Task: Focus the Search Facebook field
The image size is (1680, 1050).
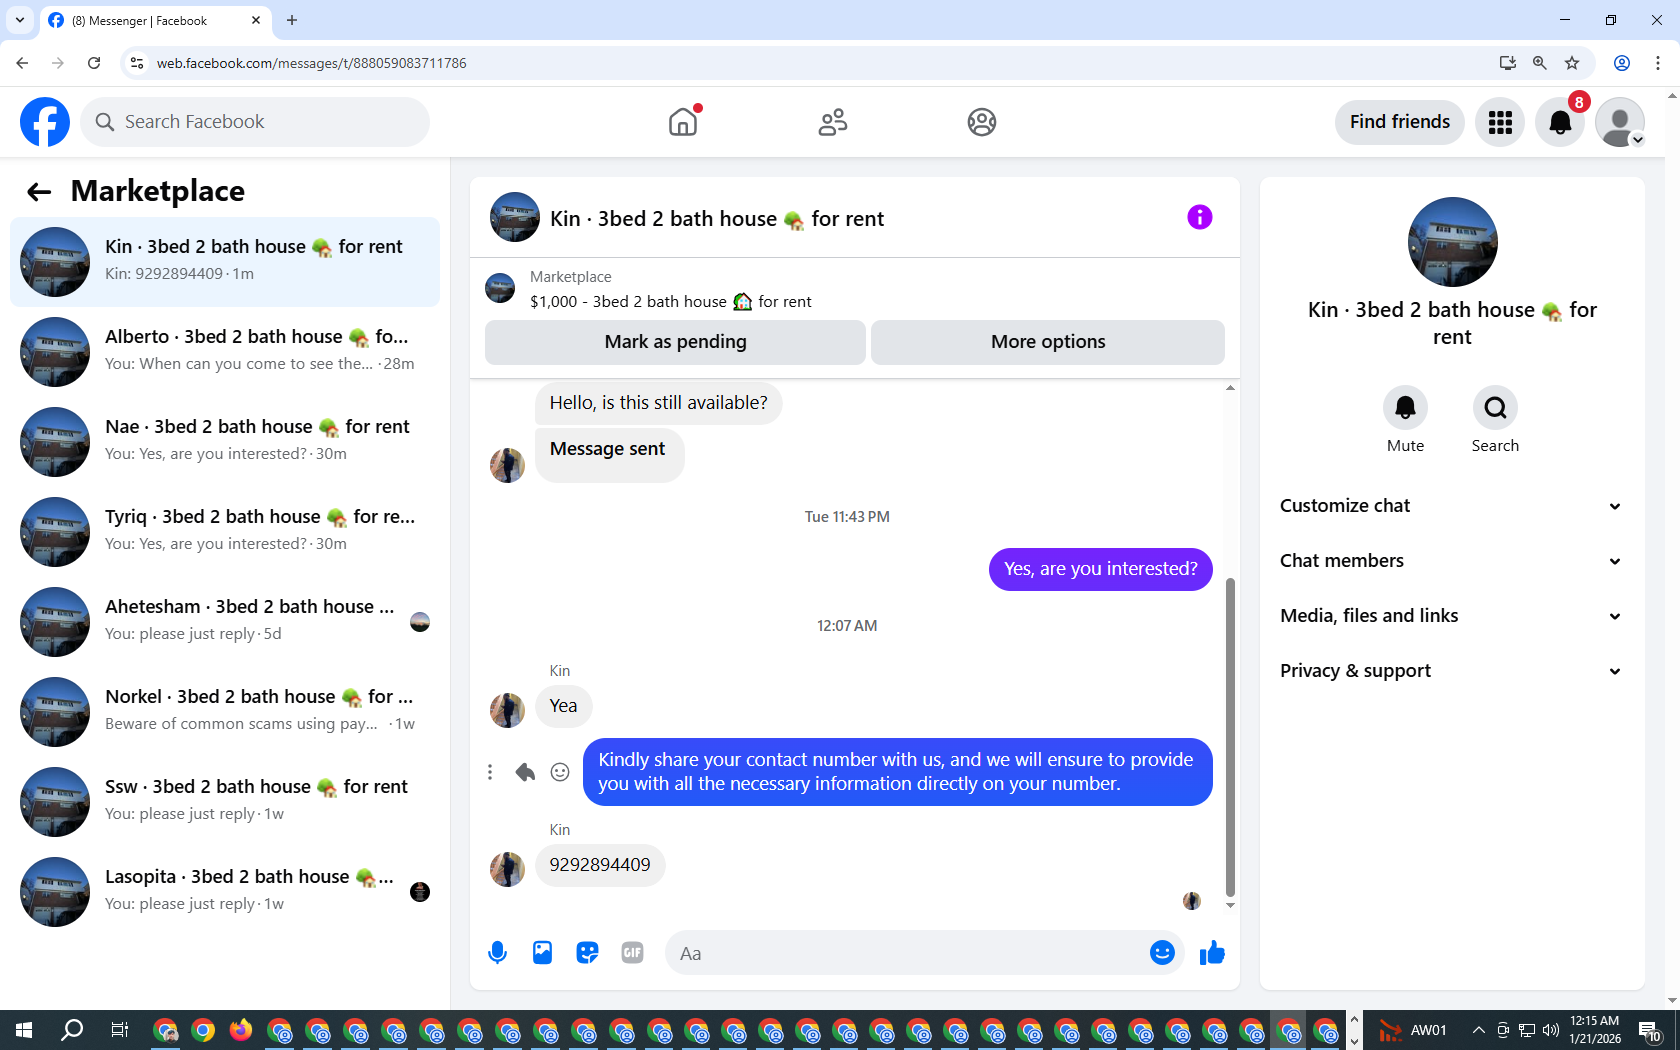Action: point(255,122)
